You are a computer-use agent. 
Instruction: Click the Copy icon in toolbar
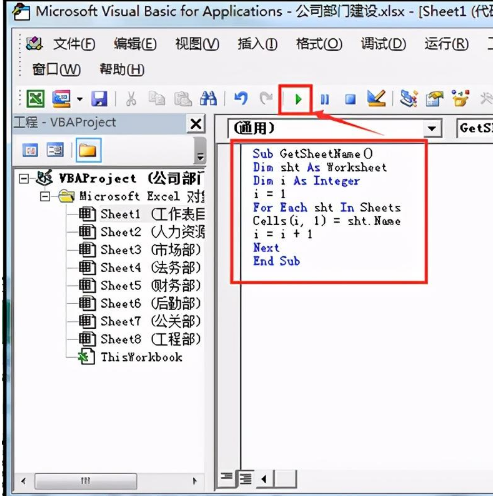point(156,98)
